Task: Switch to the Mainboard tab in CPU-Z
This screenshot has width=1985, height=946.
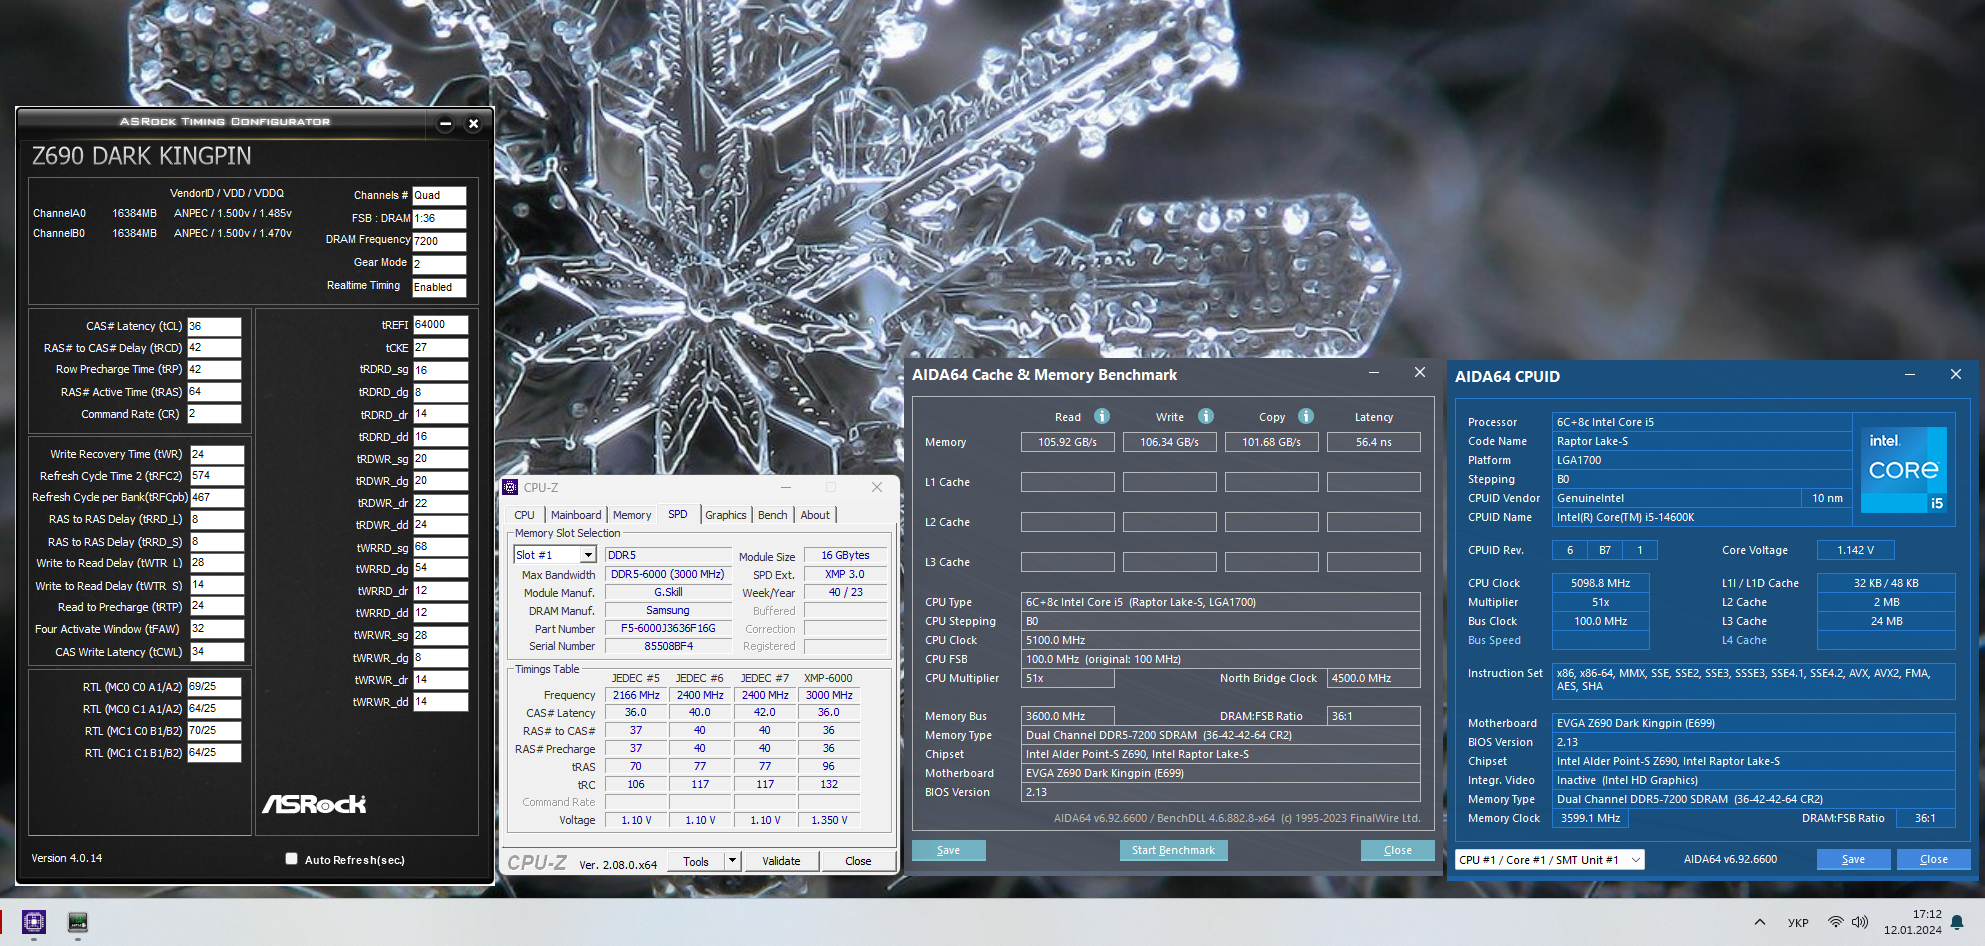Action: point(576,515)
